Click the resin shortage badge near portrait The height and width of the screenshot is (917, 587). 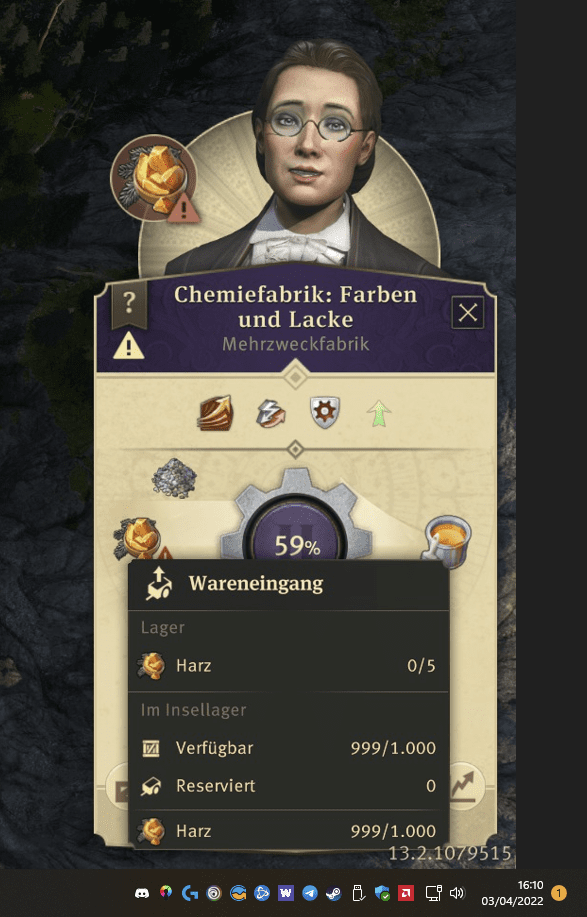[x=154, y=178]
